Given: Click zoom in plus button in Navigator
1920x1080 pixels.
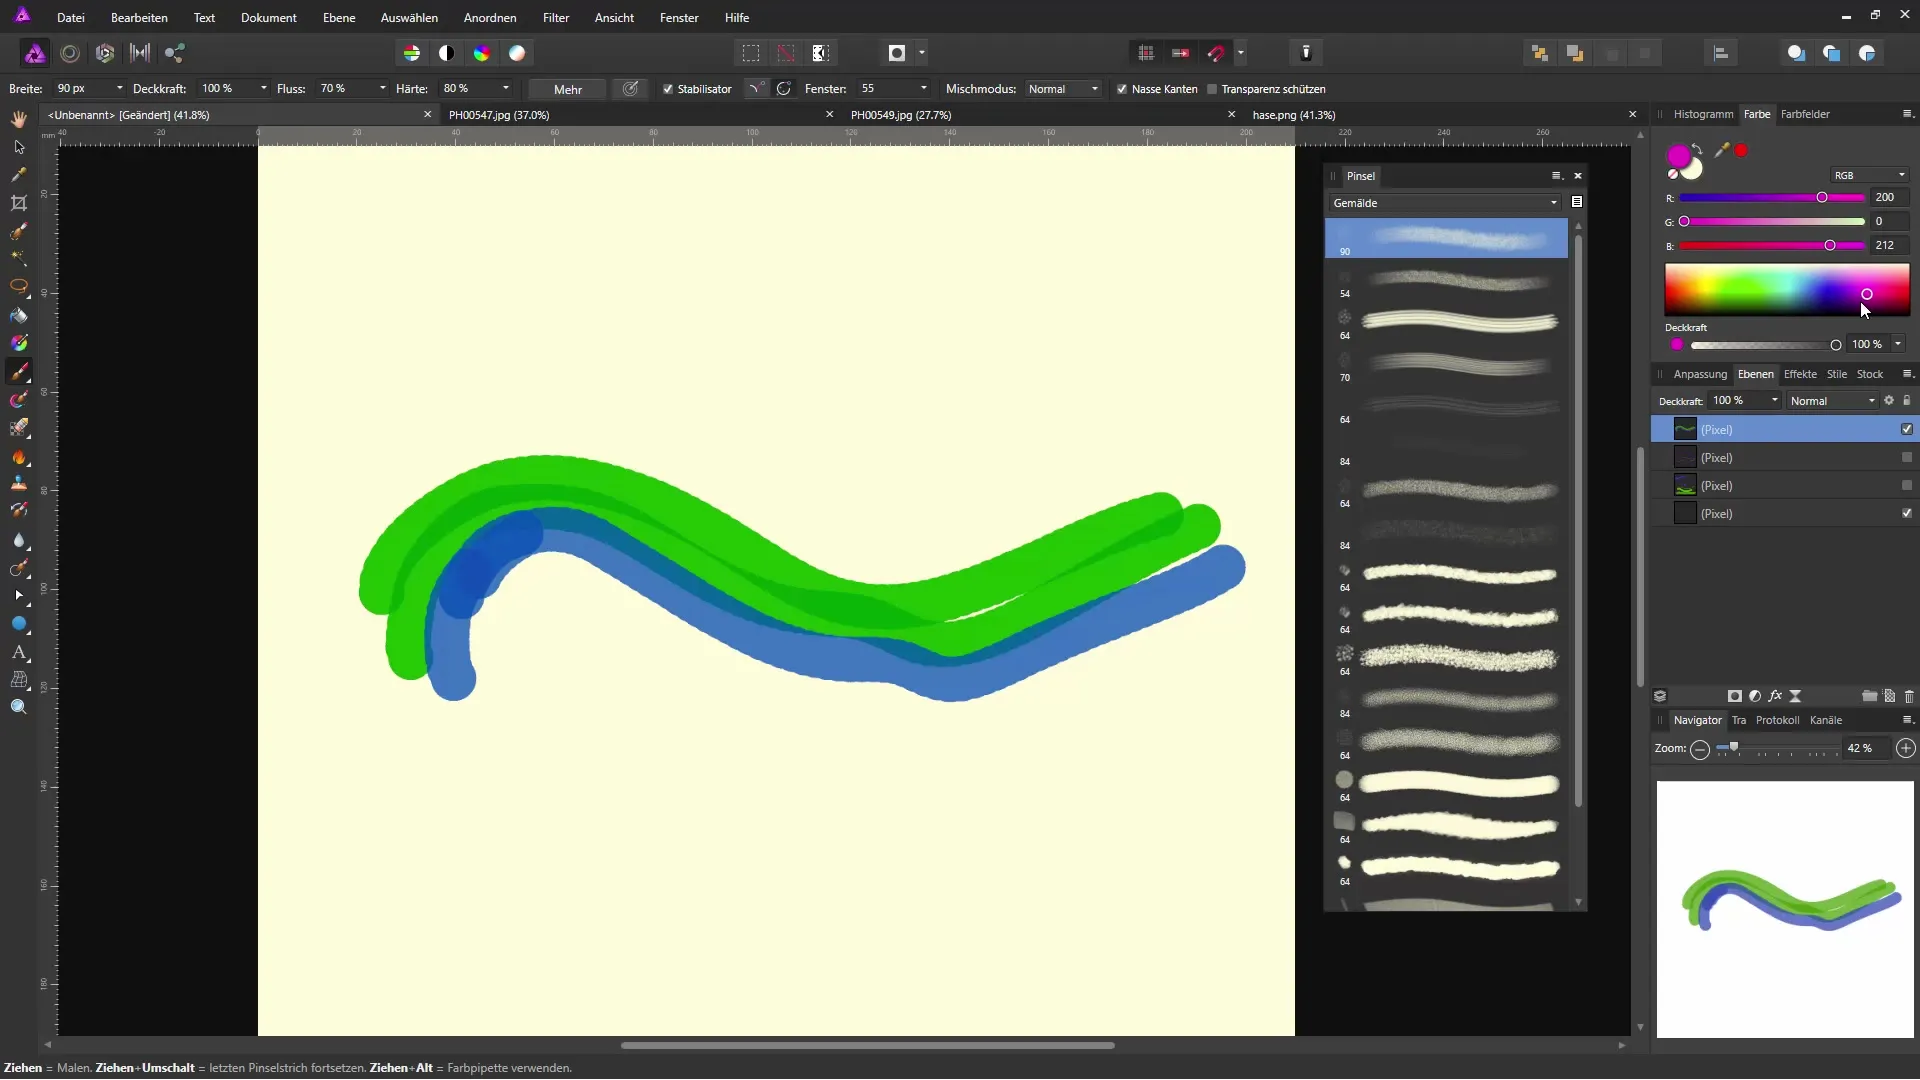Looking at the screenshot, I should [x=1906, y=749].
